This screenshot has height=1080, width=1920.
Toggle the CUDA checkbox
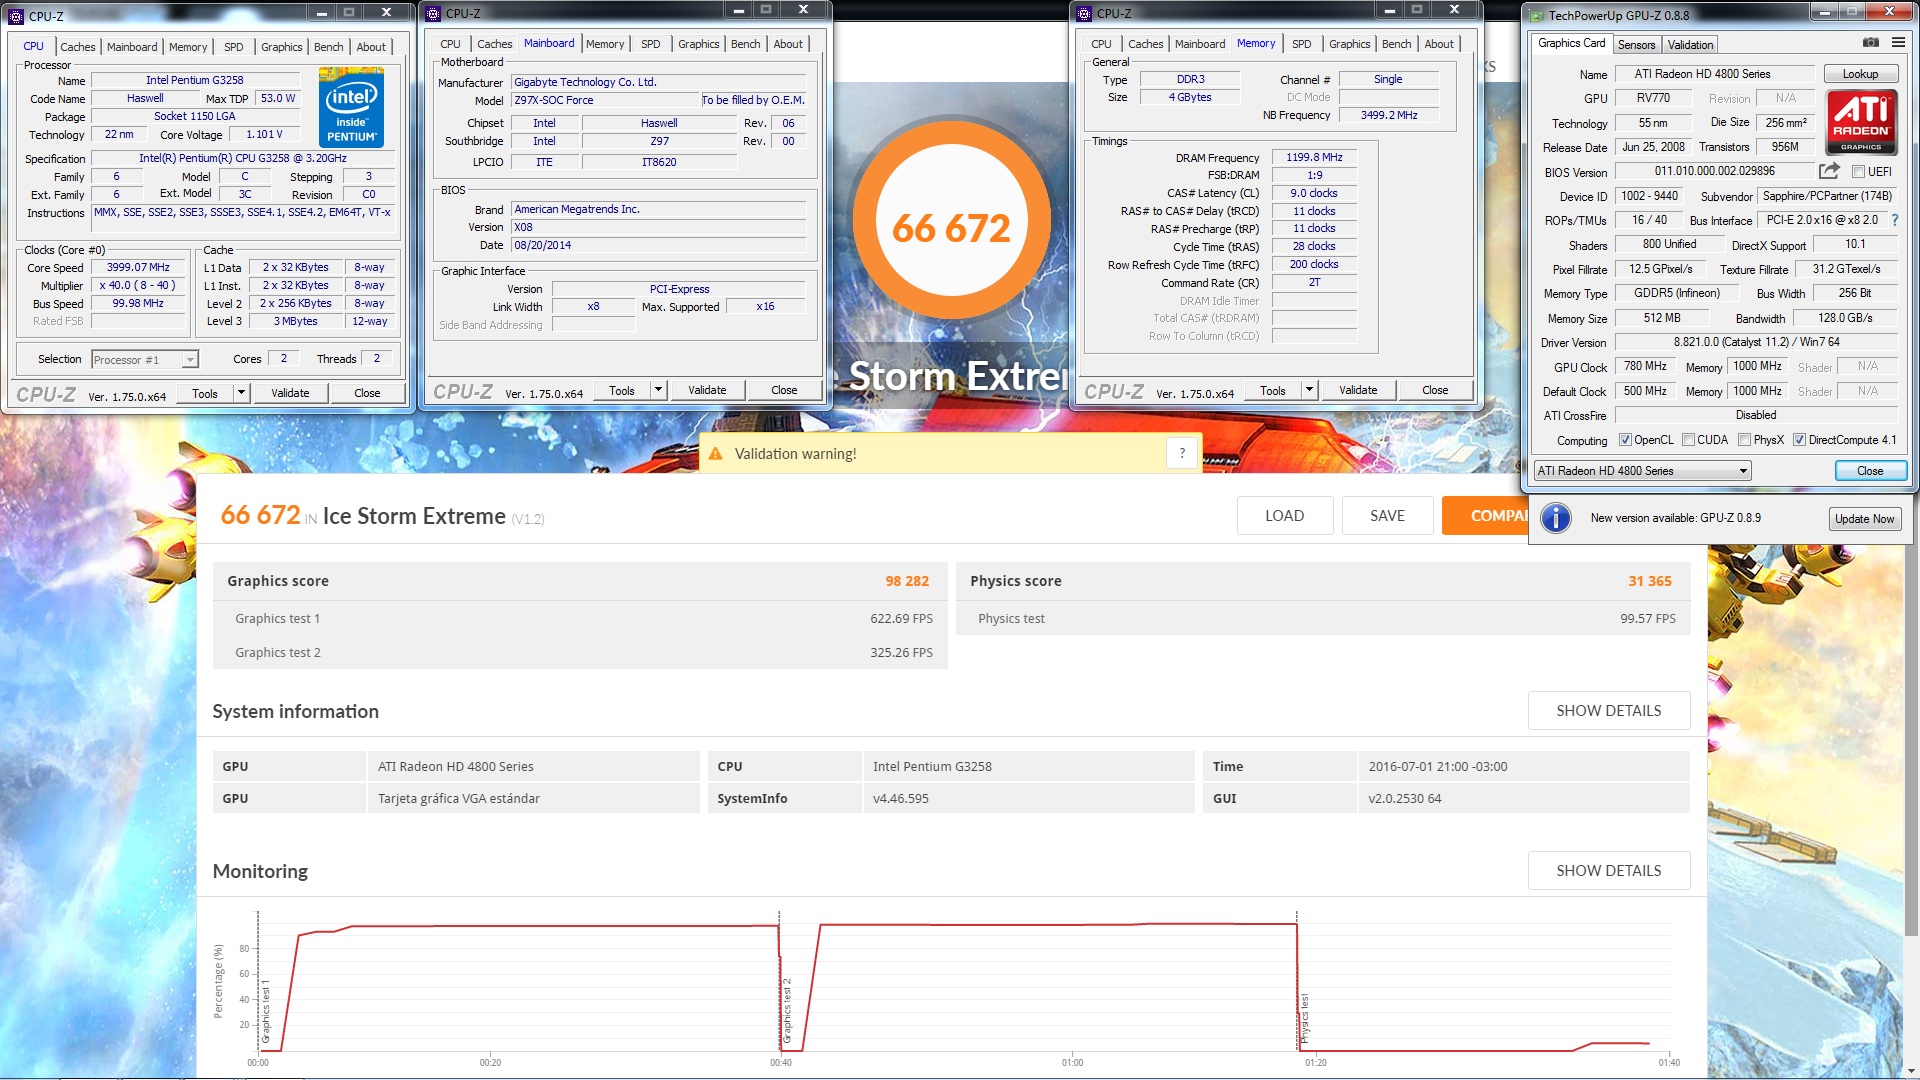pyautogui.click(x=1688, y=440)
